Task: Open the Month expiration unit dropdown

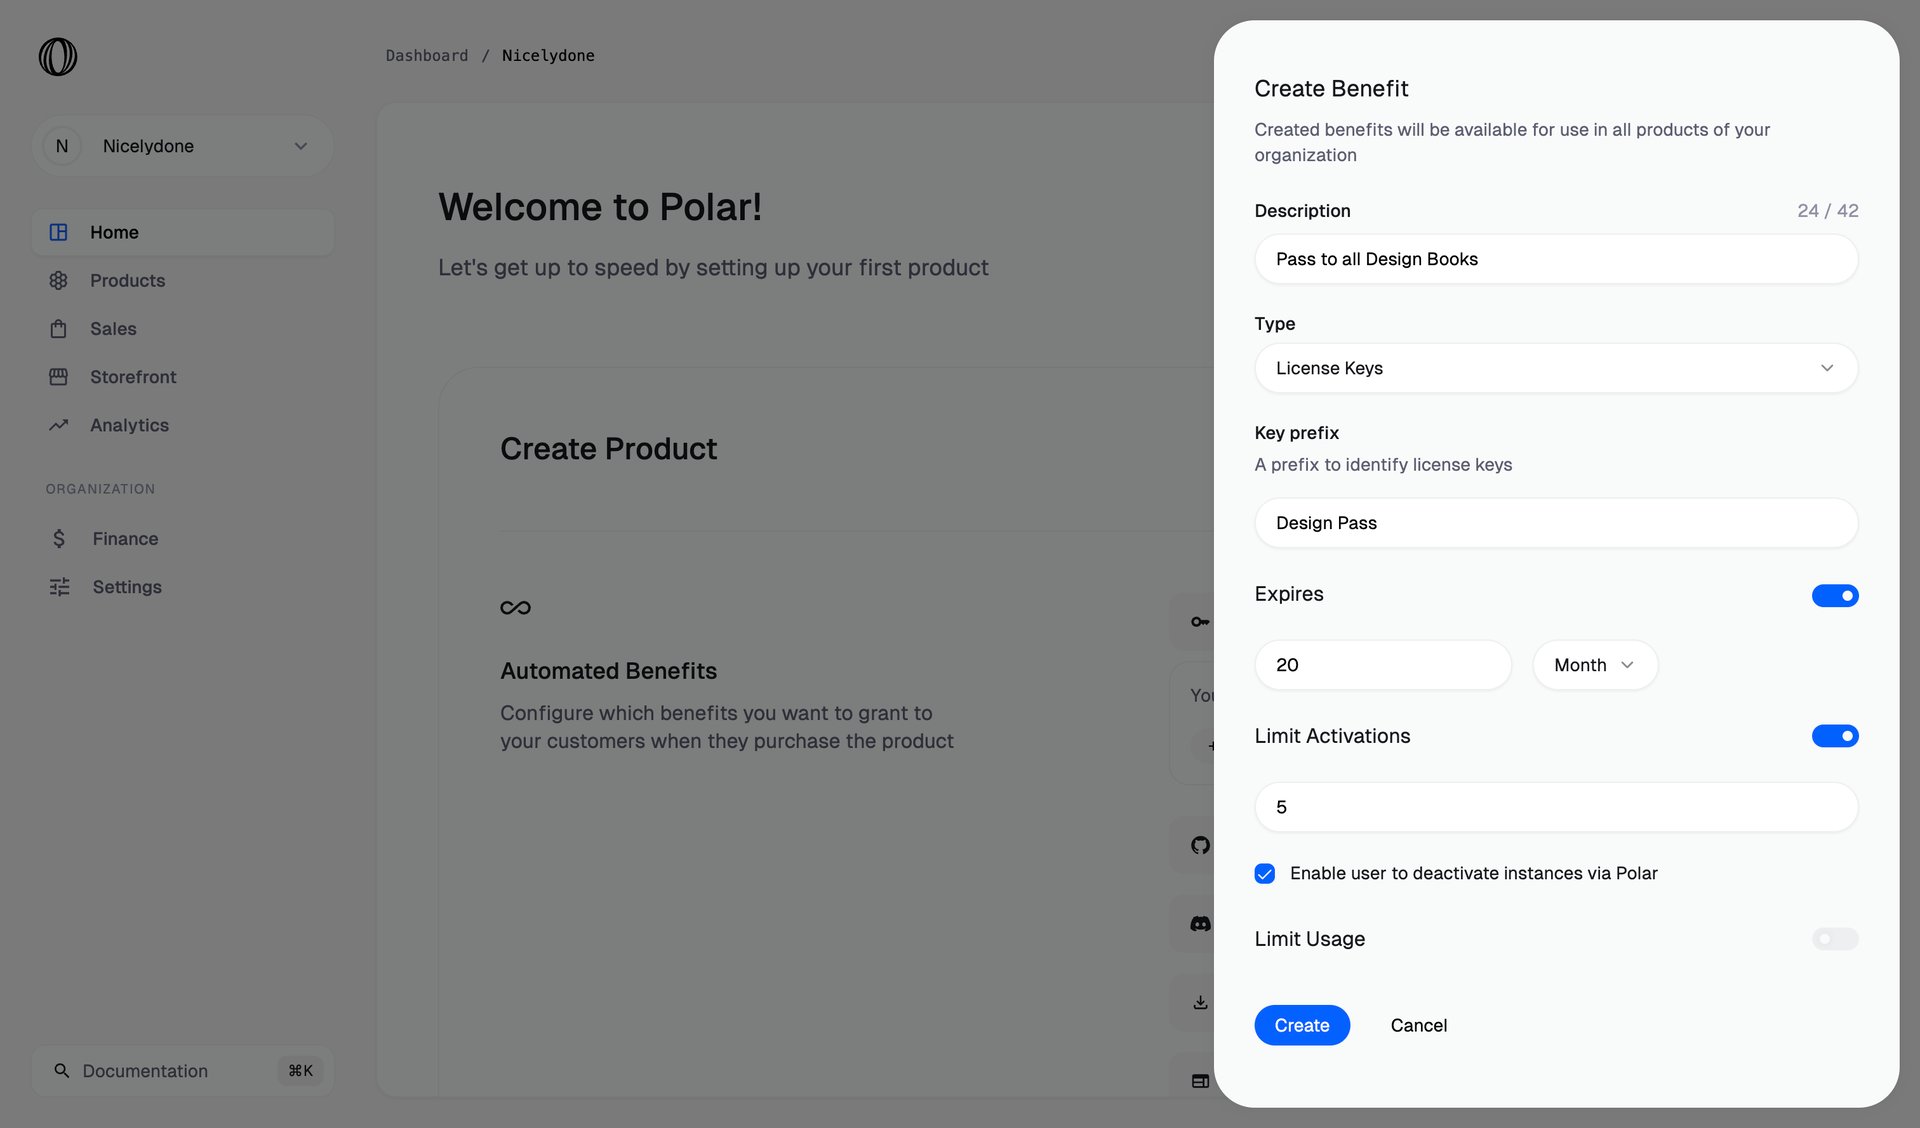Action: point(1594,664)
